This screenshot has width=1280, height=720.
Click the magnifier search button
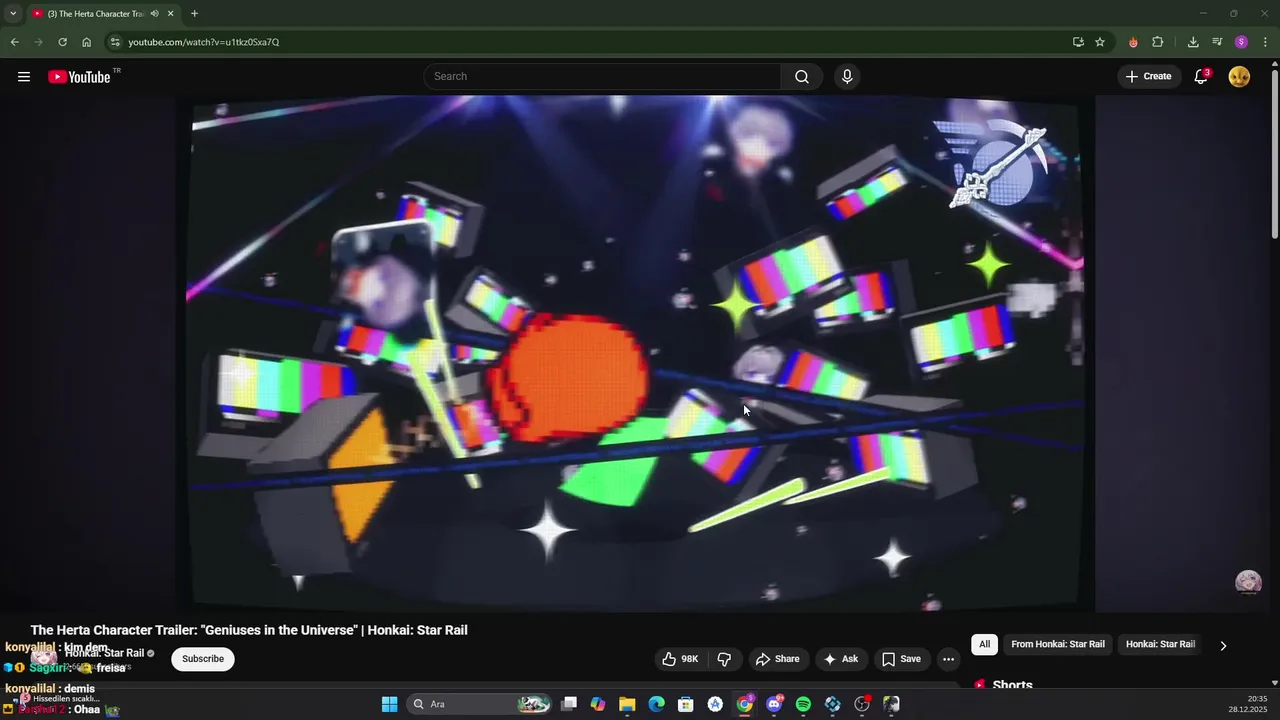point(802,77)
